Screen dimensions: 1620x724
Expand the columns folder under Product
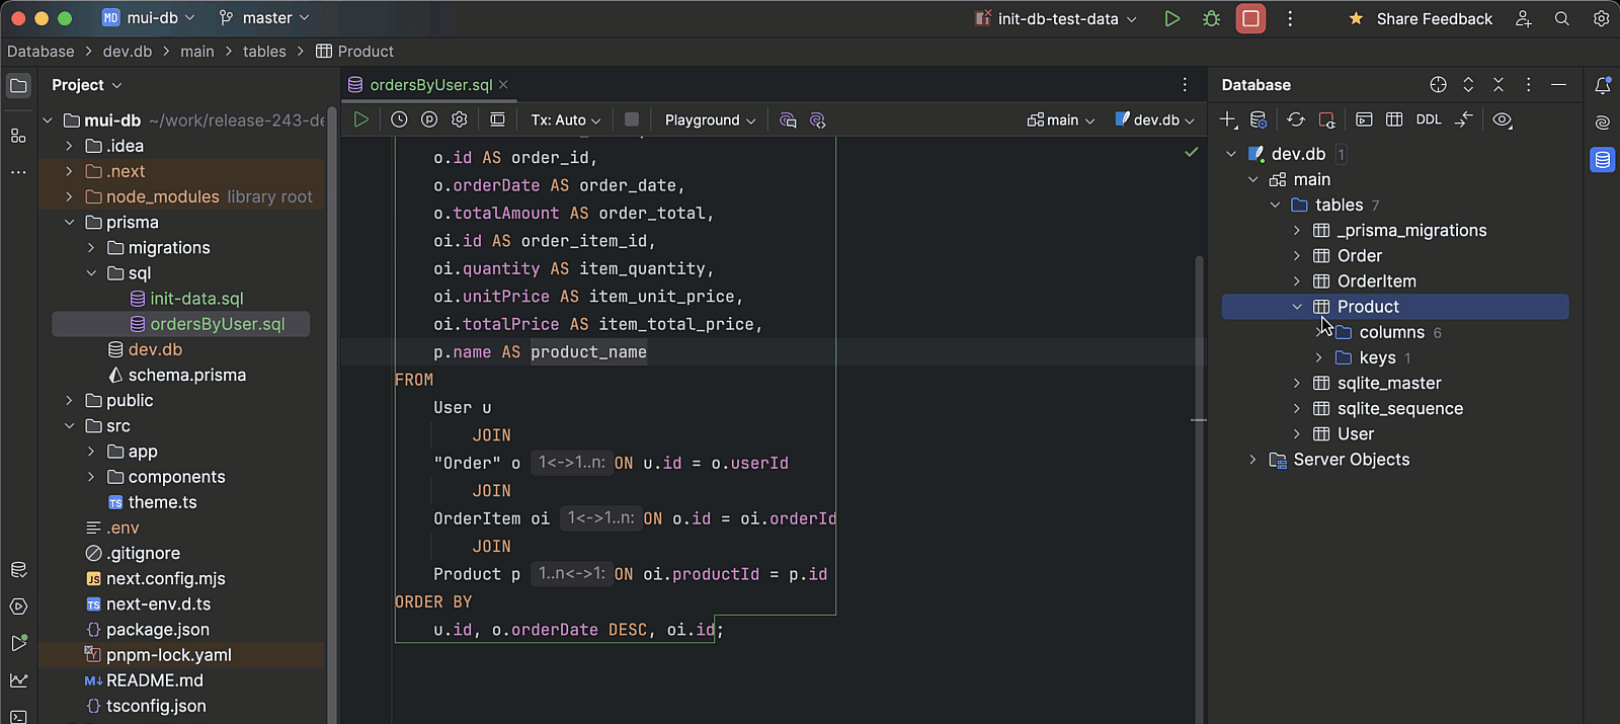click(1319, 332)
